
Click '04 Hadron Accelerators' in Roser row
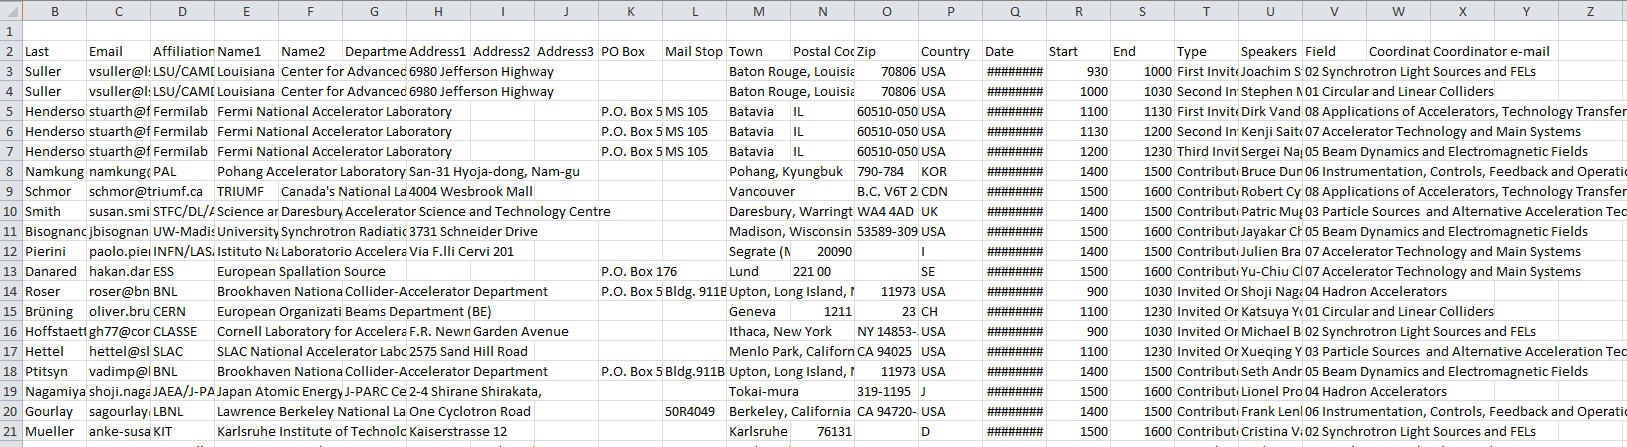click(1376, 291)
